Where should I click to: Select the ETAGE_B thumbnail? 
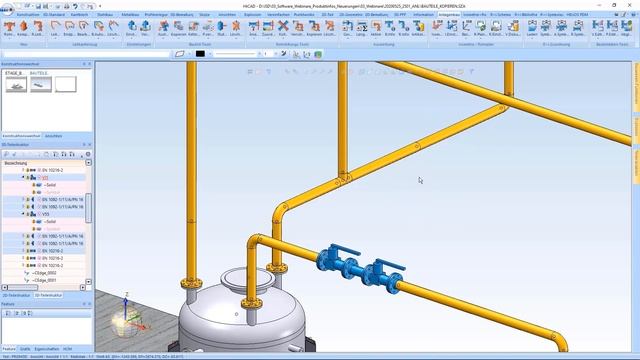pos(16,84)
